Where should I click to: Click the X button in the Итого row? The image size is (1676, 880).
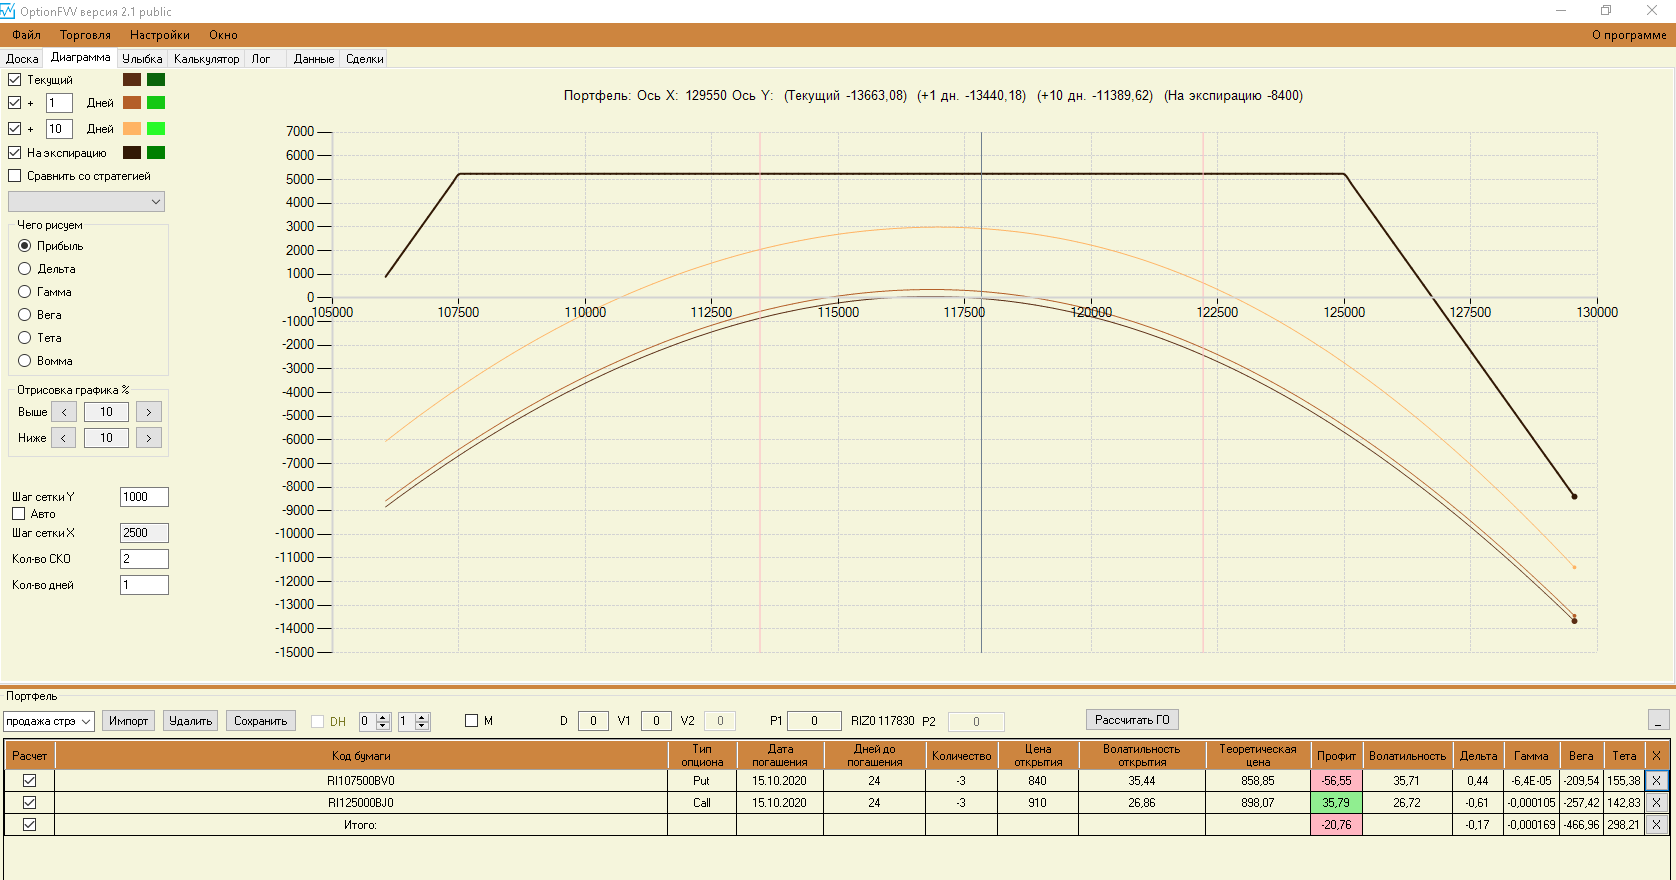1656,825
